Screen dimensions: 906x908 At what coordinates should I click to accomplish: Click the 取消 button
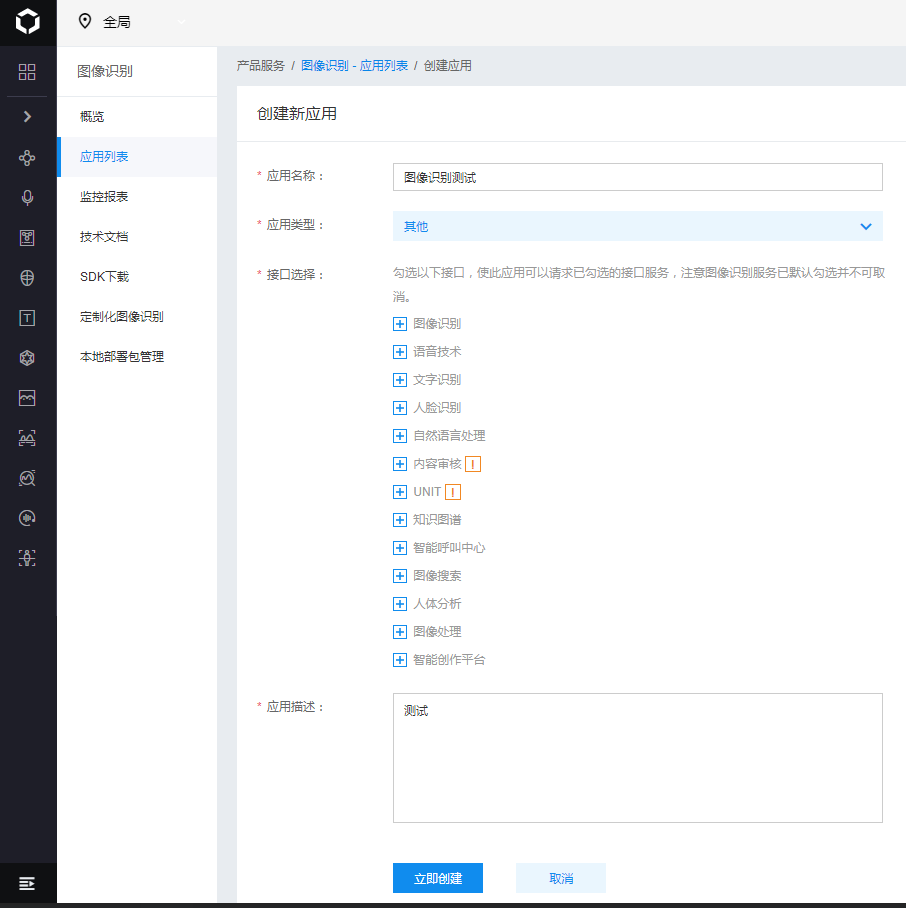tap(561, 878)
